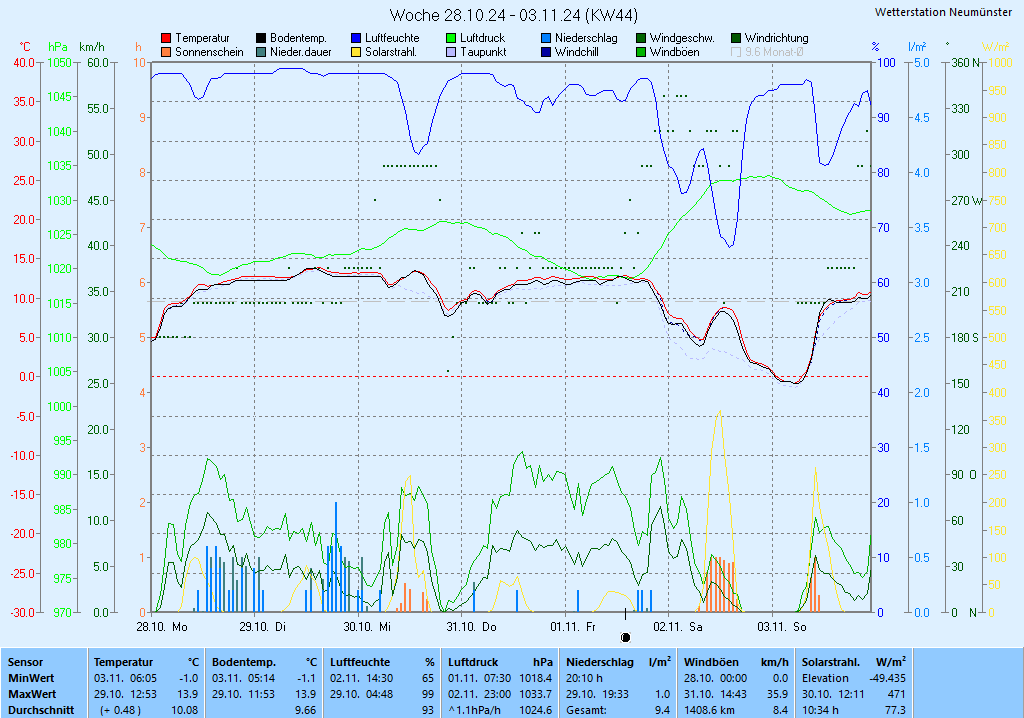This screenshot has height=718, width=1024.
Task: Select the dark blue Windchill legend marker
Action: point(546,52)
